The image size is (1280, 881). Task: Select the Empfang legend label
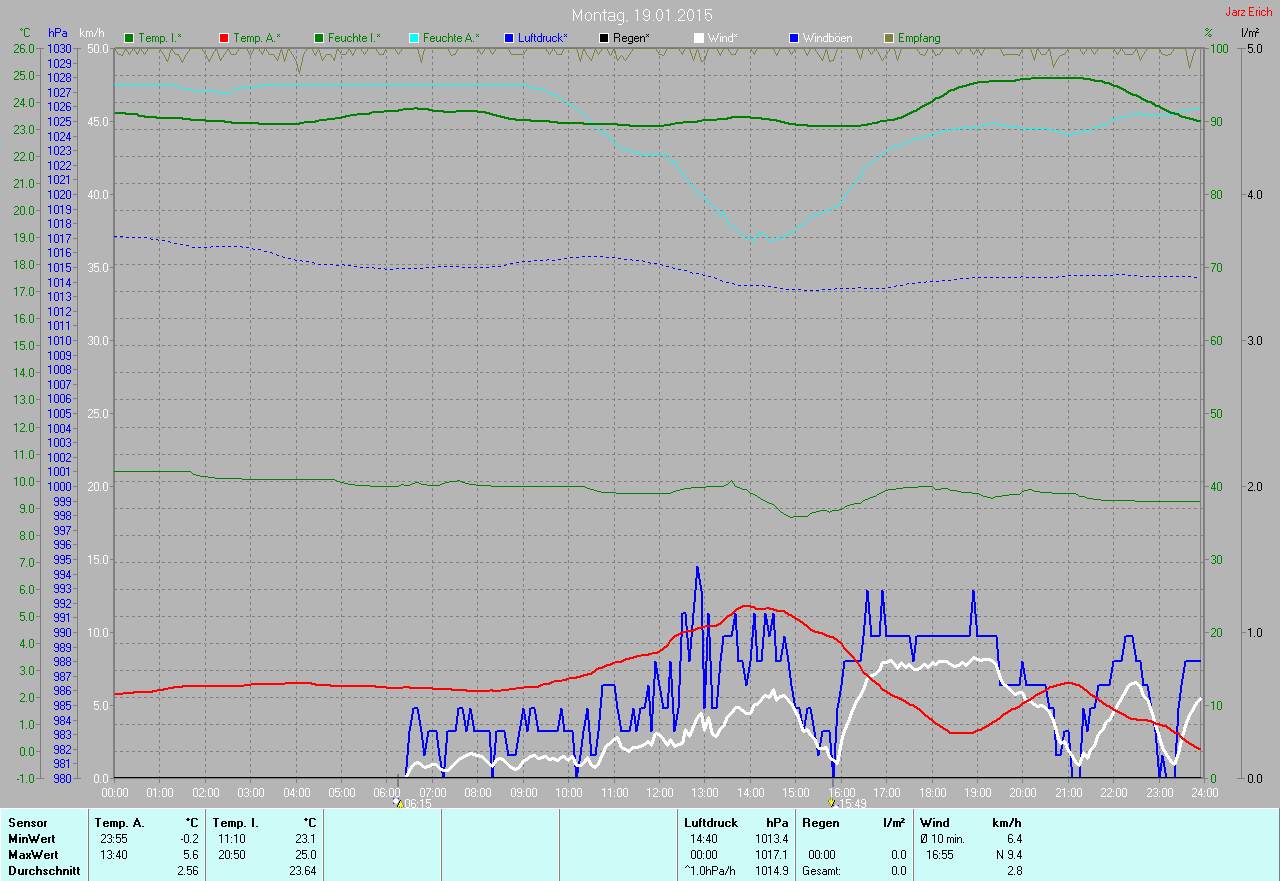click(919, 38)
